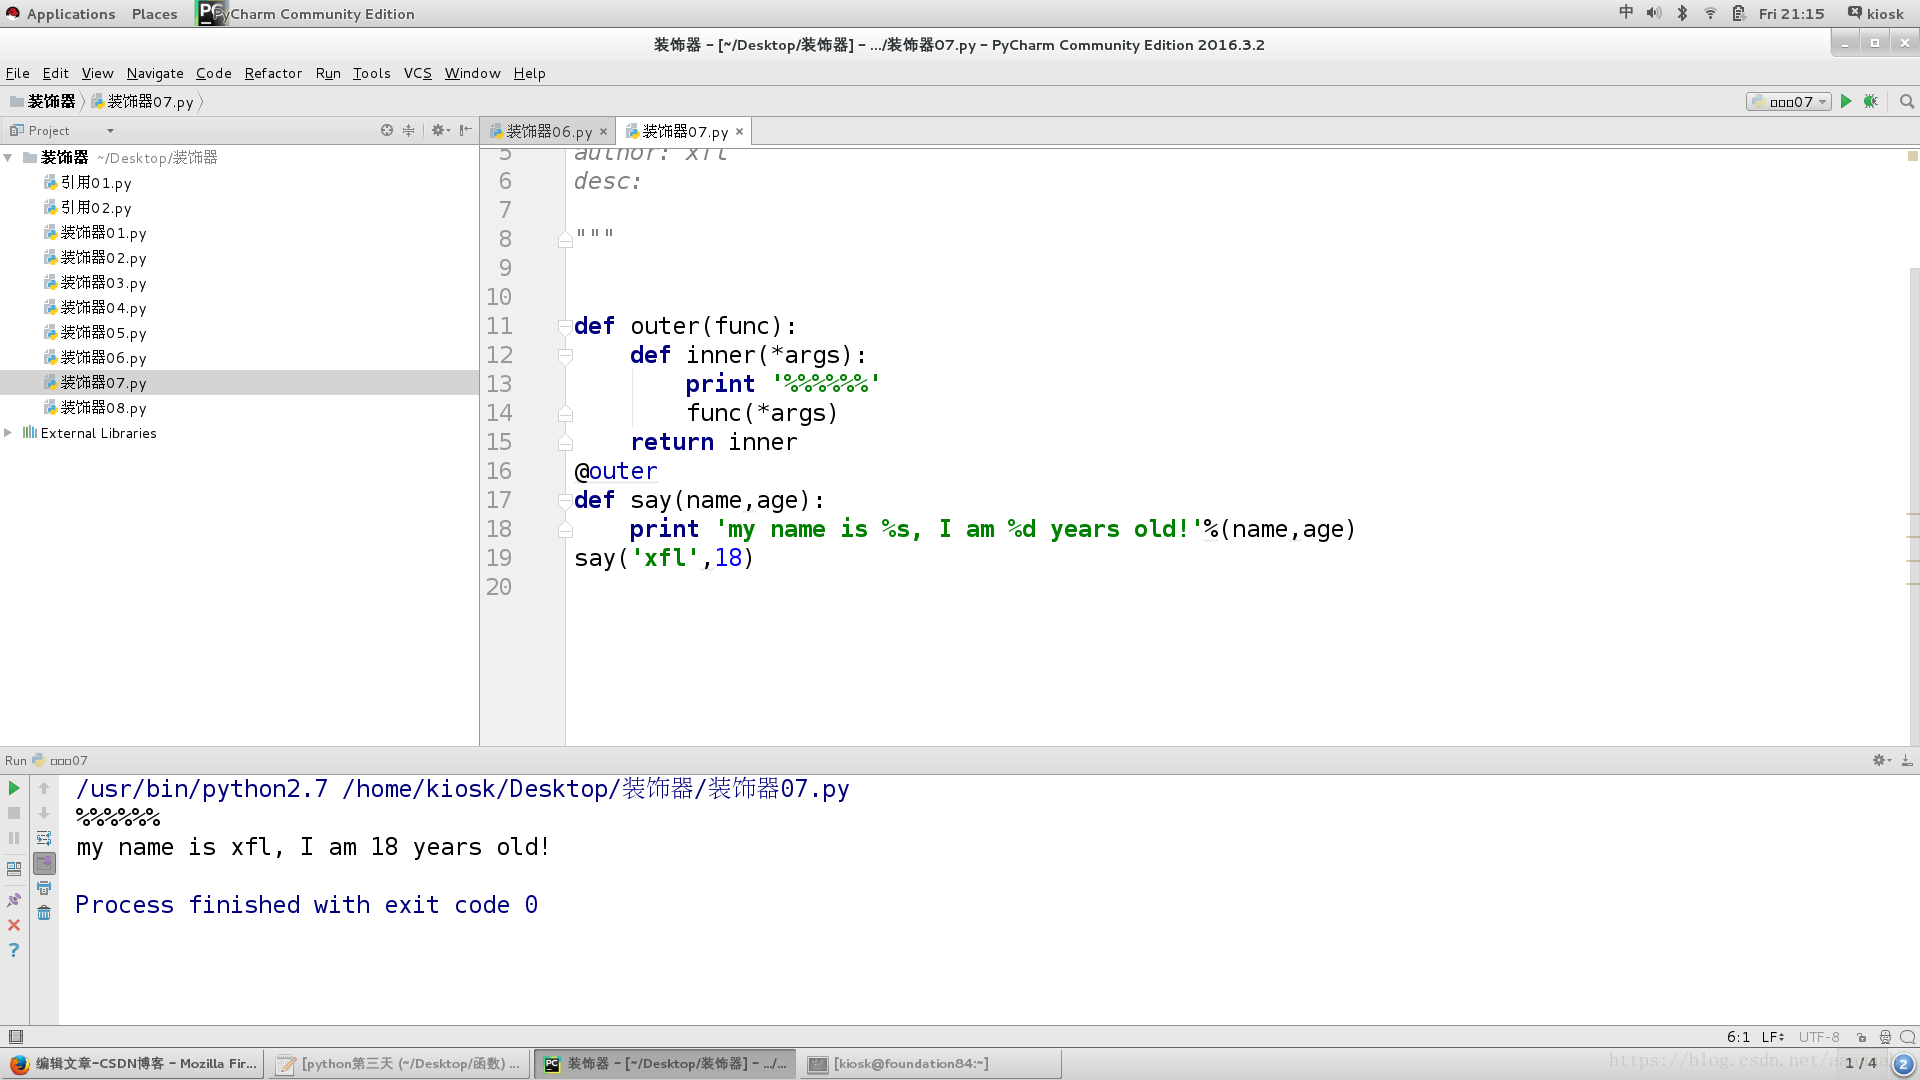Toggle the pin tab icon in Run panel
This screenshot has height=1080, width=1920.
[x=14, y=900]
